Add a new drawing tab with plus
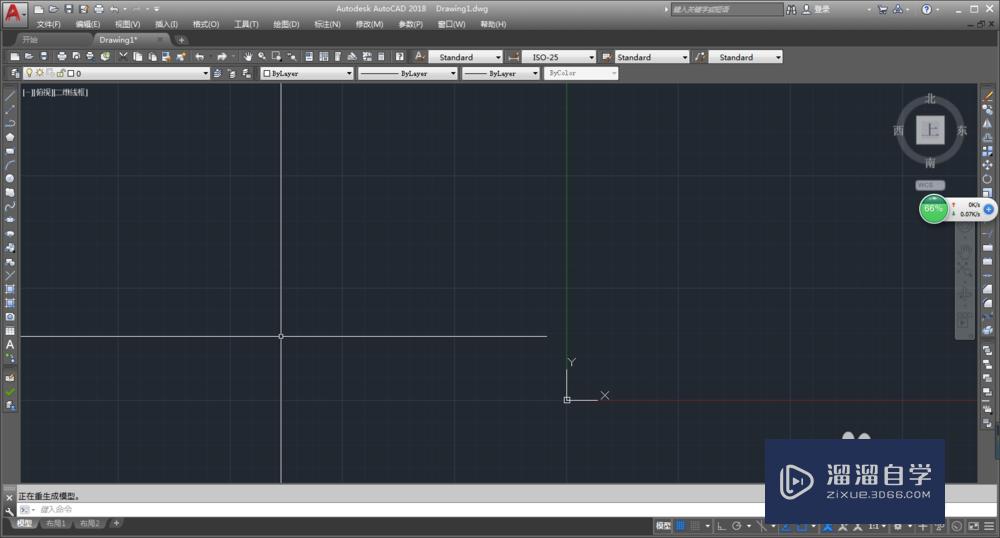 [181, 40]
